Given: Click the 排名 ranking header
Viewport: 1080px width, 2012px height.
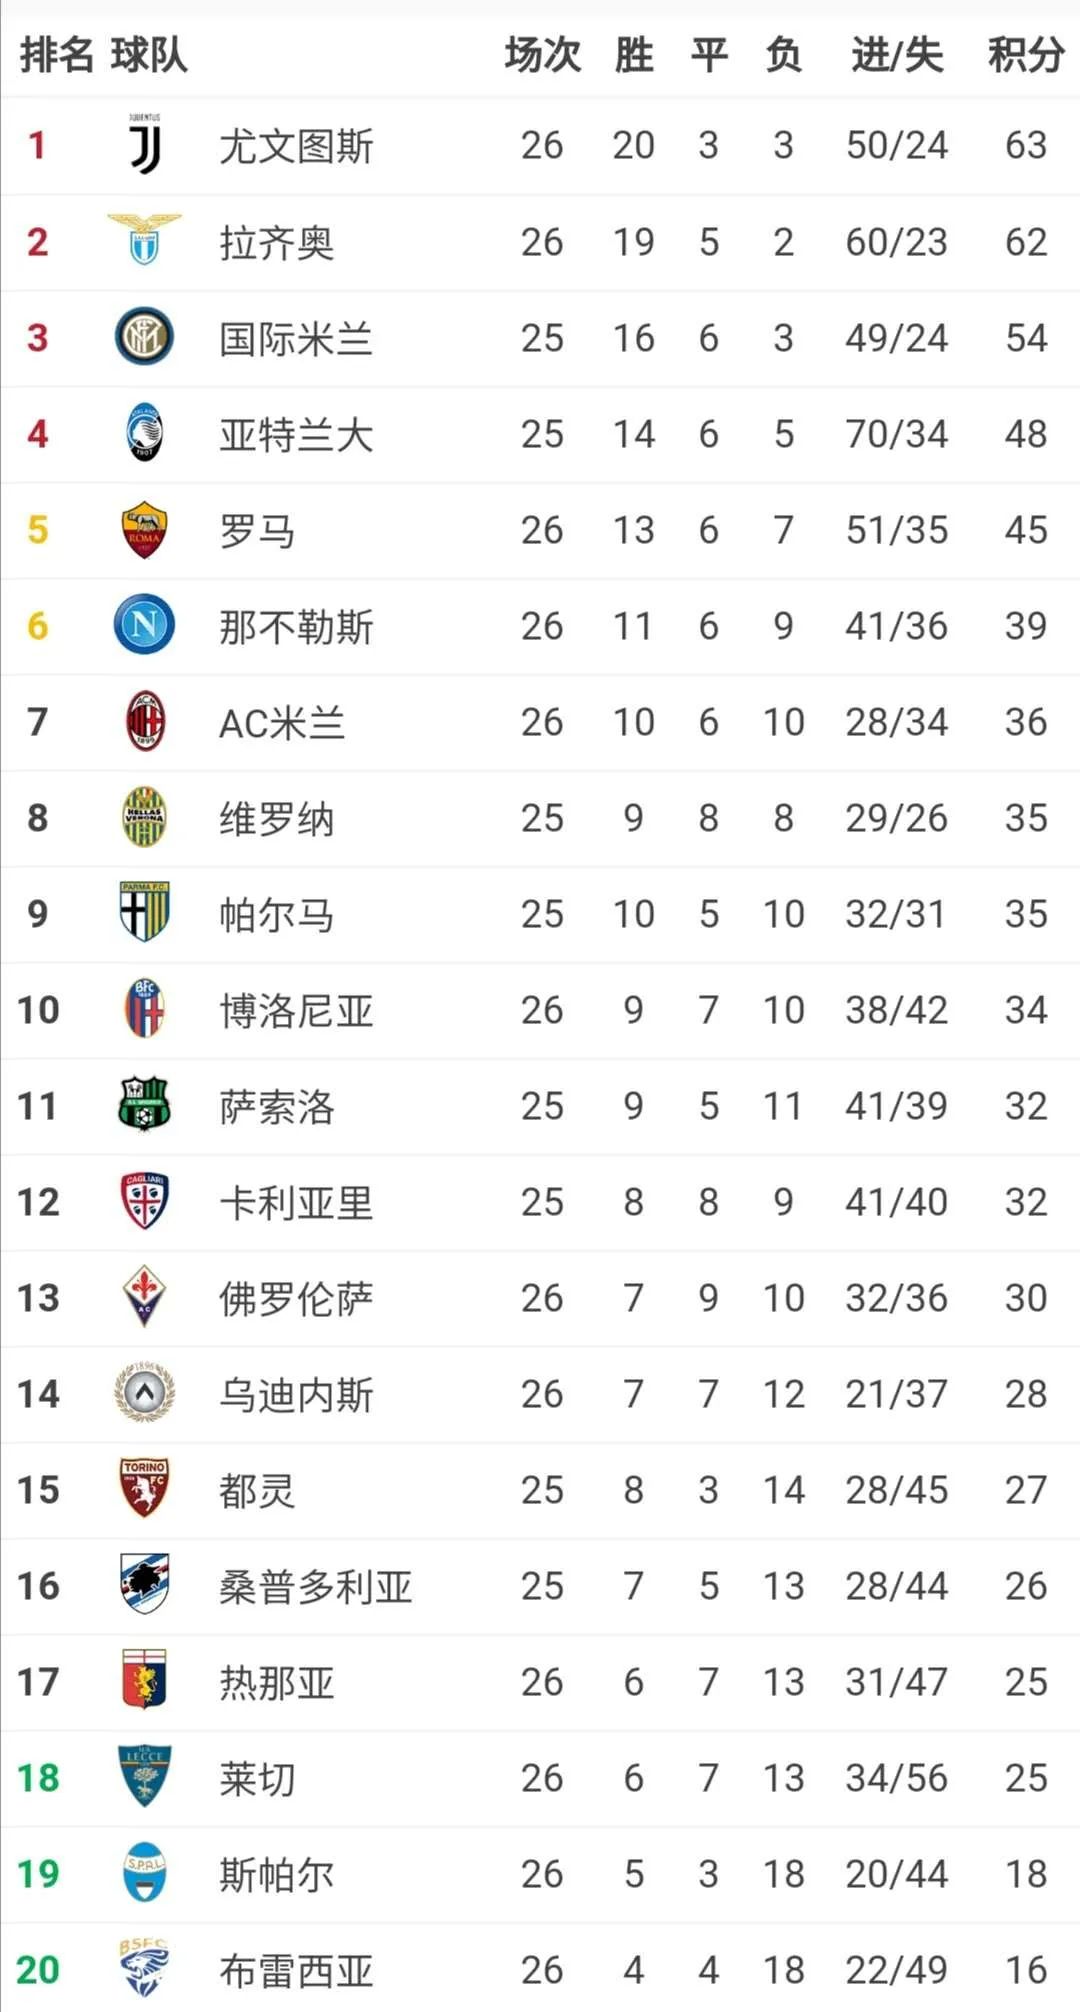Looking at the screenshot, I should (57, 54).
